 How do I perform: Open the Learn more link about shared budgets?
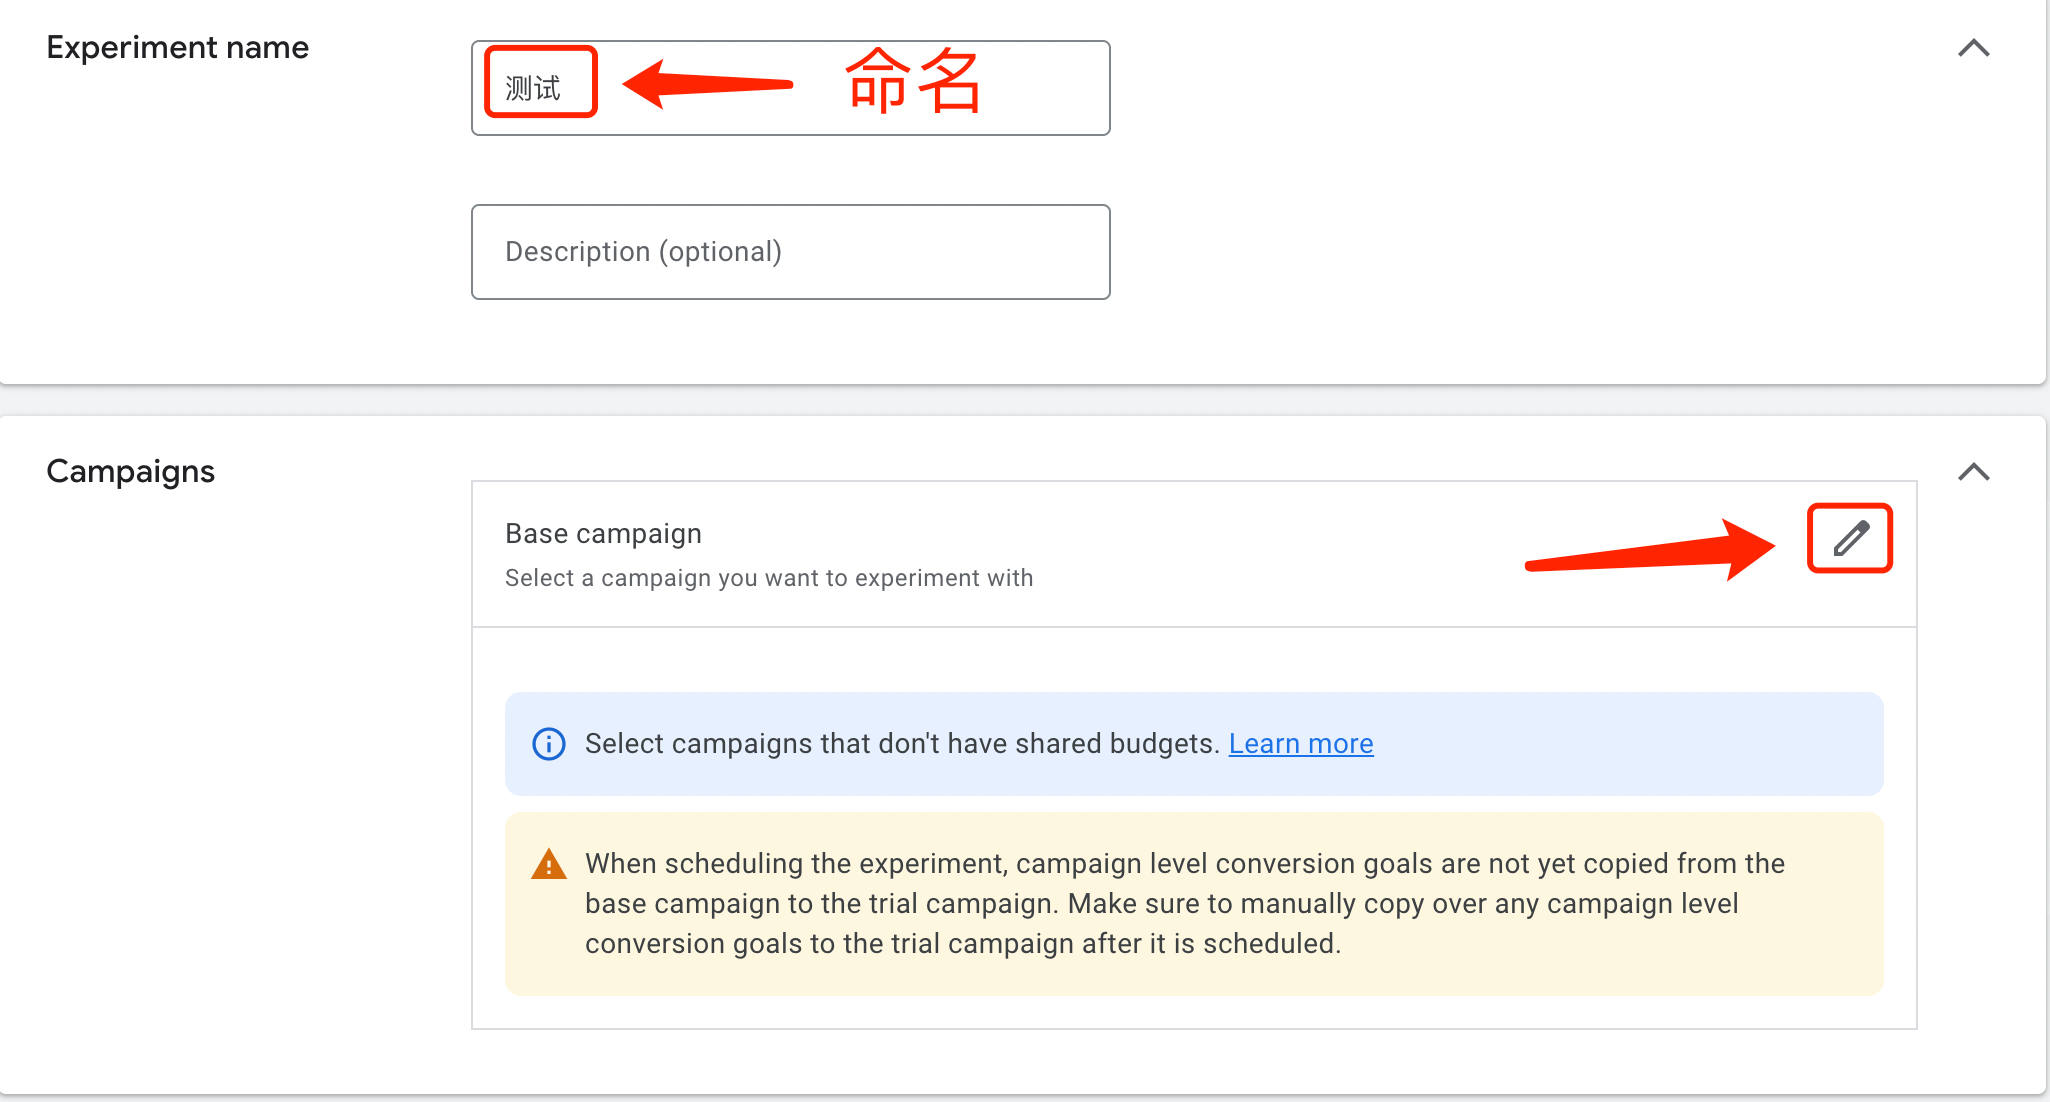click(1301, 744)
